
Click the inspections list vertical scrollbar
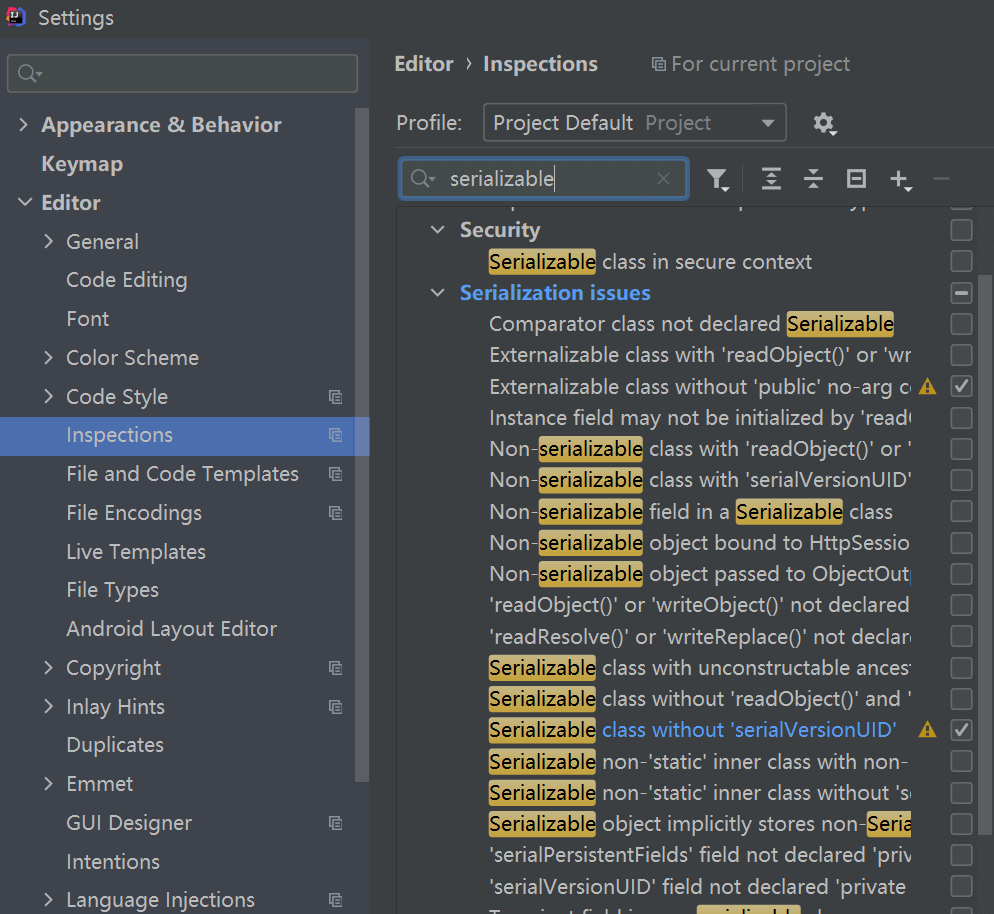tap(985, 500)
